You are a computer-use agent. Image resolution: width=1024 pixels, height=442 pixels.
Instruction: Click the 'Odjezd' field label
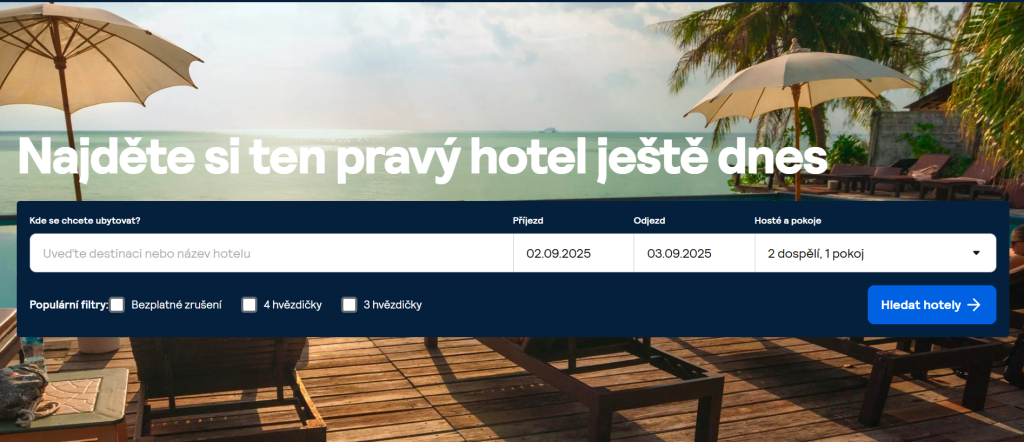[649, 221]
